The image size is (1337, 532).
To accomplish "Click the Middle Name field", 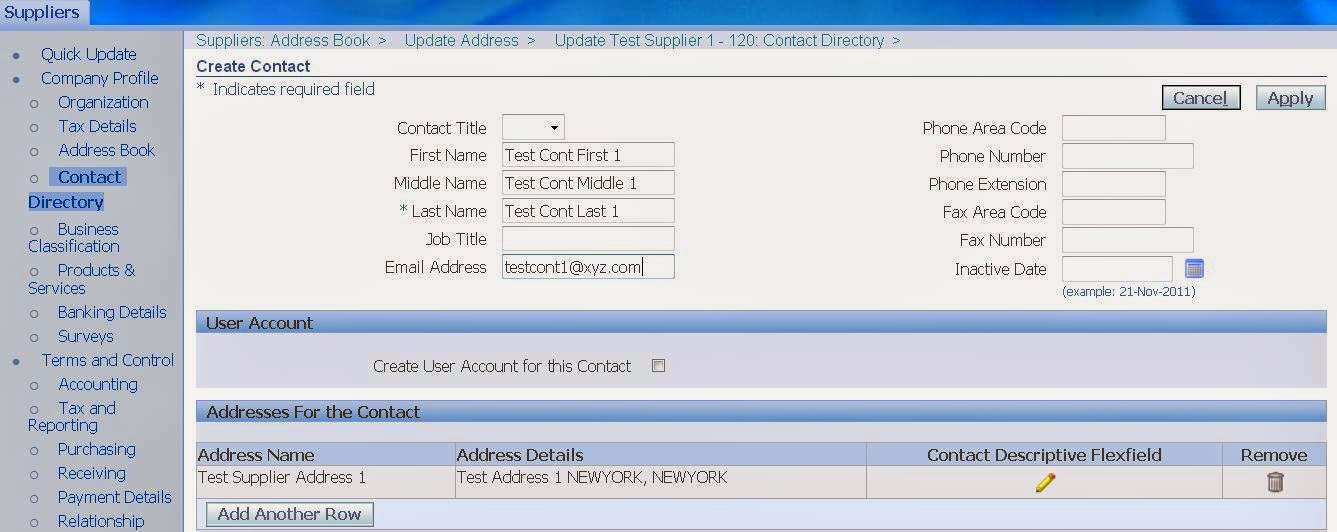I will (x=588, y=183).
